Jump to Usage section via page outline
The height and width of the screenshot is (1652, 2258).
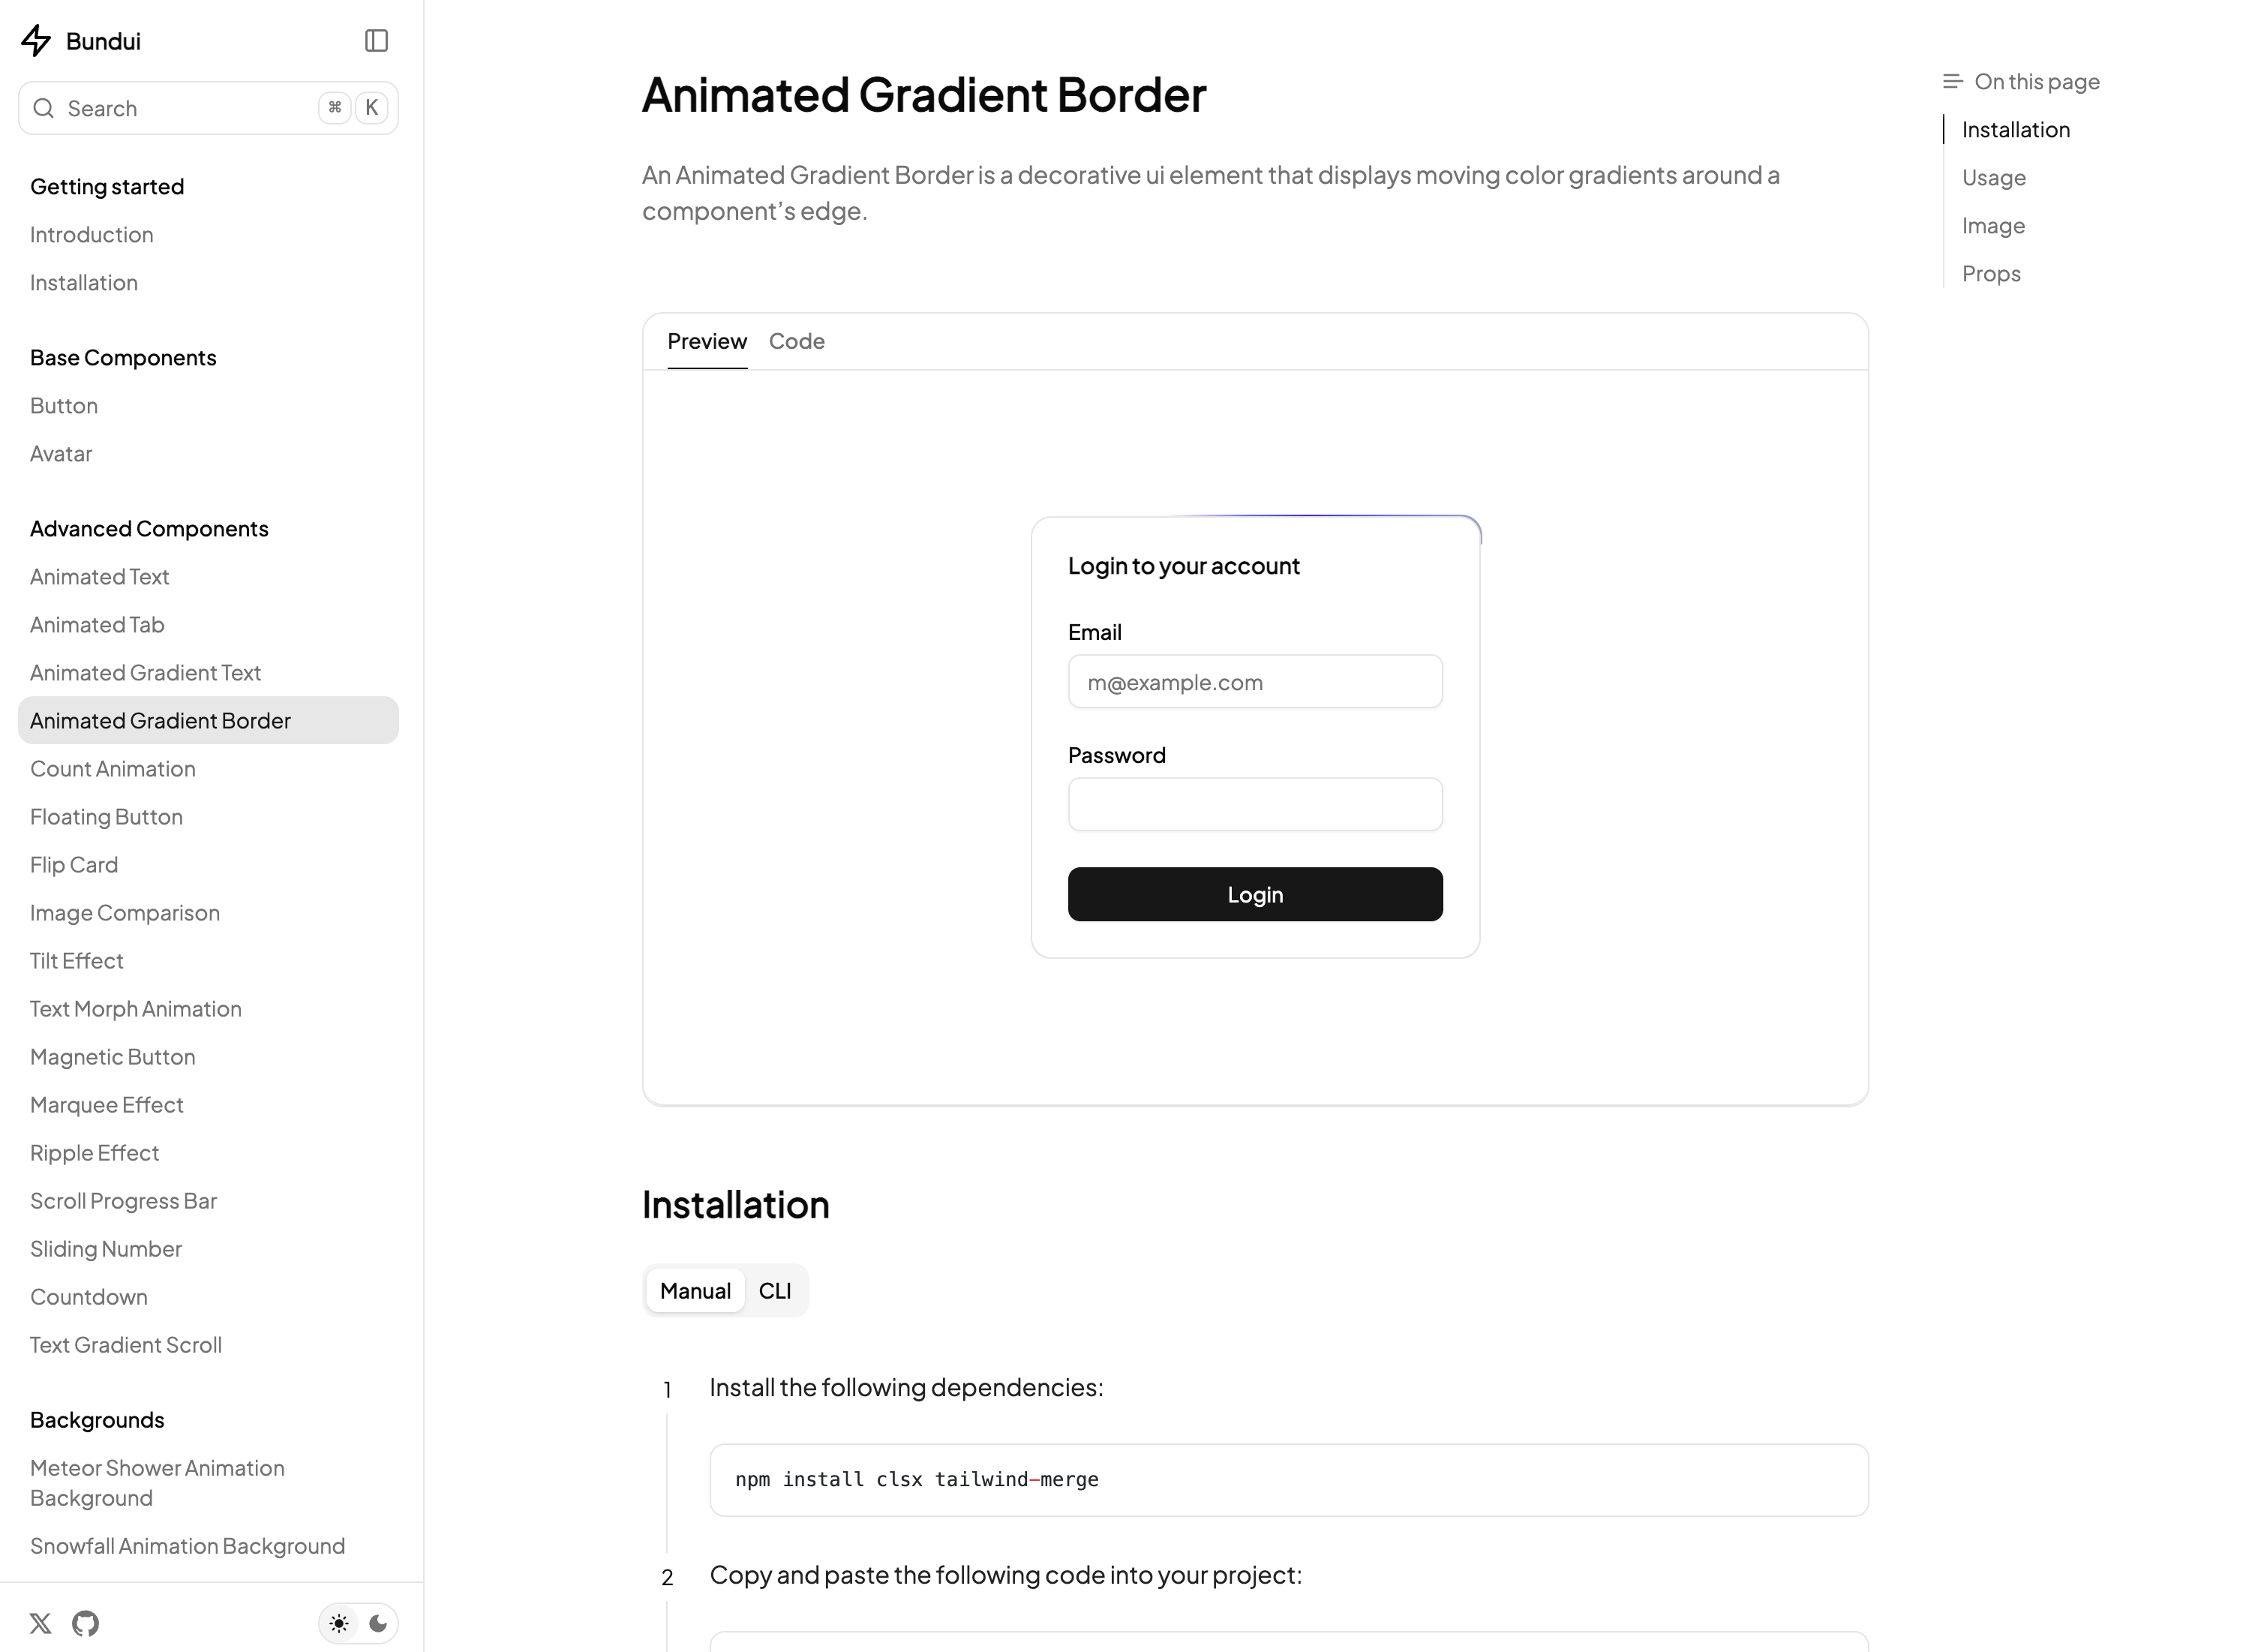click(x=1993, y=177)
